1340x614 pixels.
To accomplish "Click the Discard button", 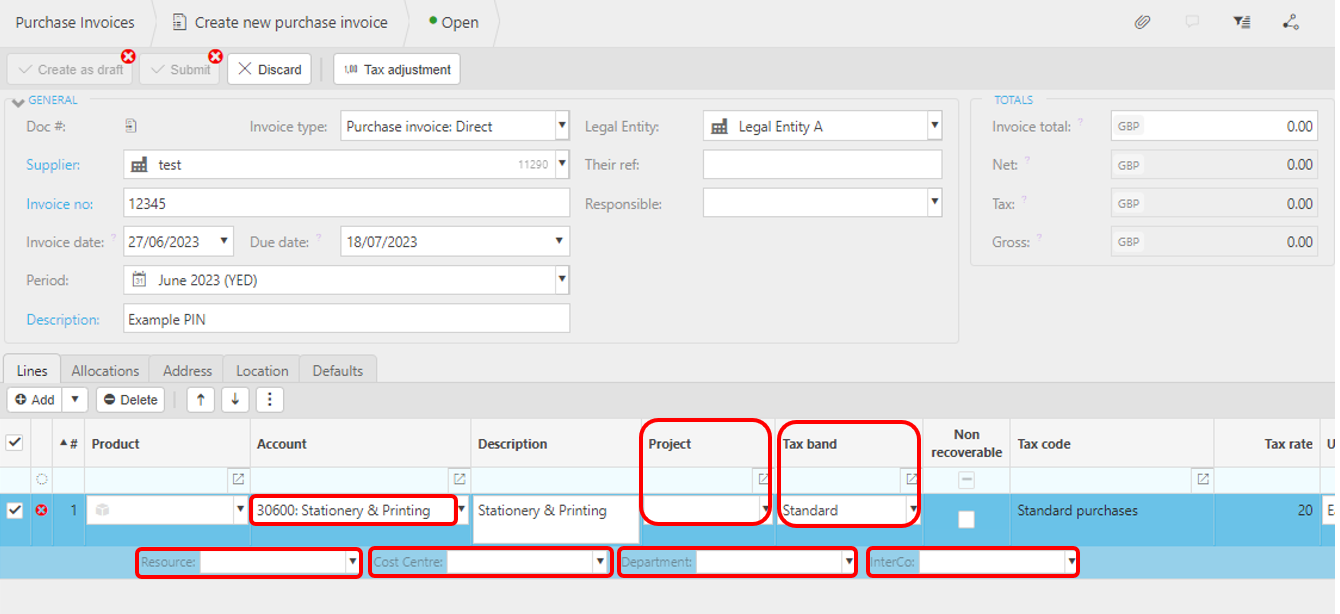I will pos(270,69).
